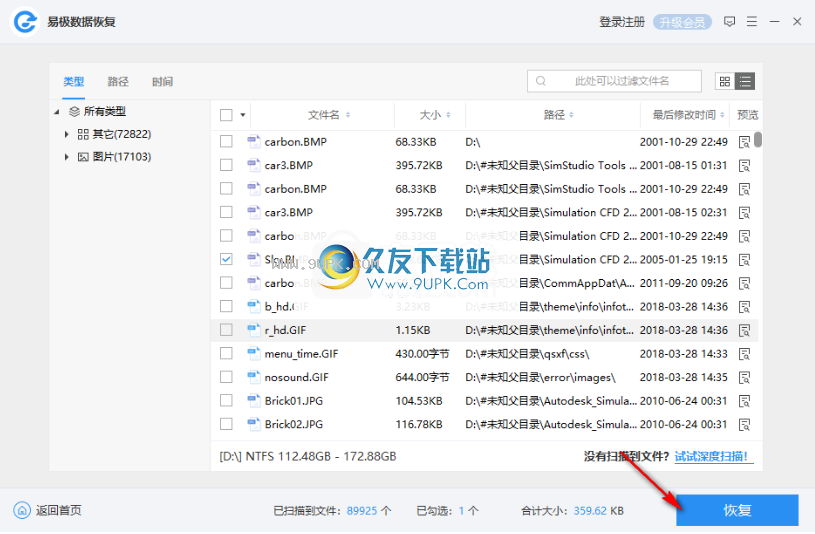815x534 pixels.
Task: Click the feedback message icon in title bar
Action: pos(729,22)
